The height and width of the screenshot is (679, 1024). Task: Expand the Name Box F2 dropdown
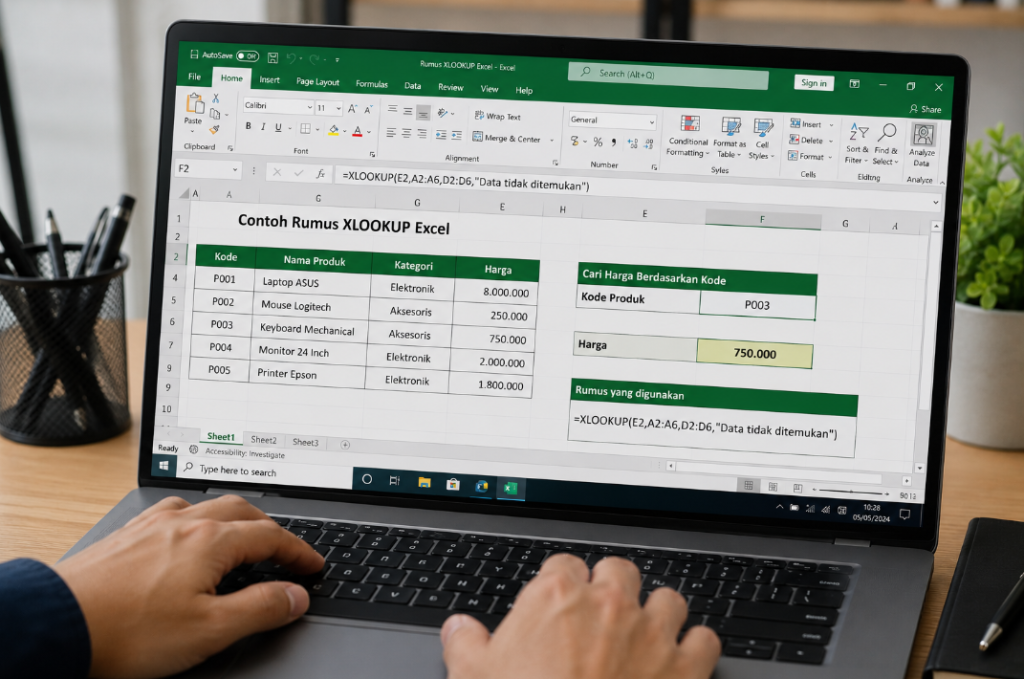coord(235,170)
